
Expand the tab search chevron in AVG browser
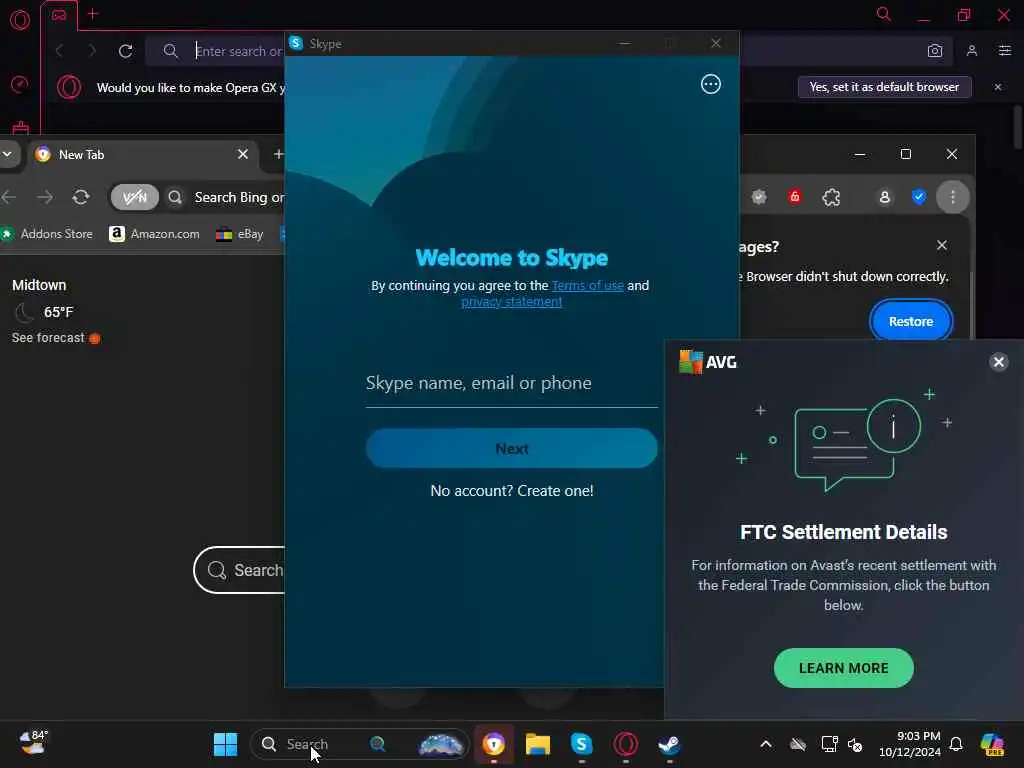pos(7,154)
